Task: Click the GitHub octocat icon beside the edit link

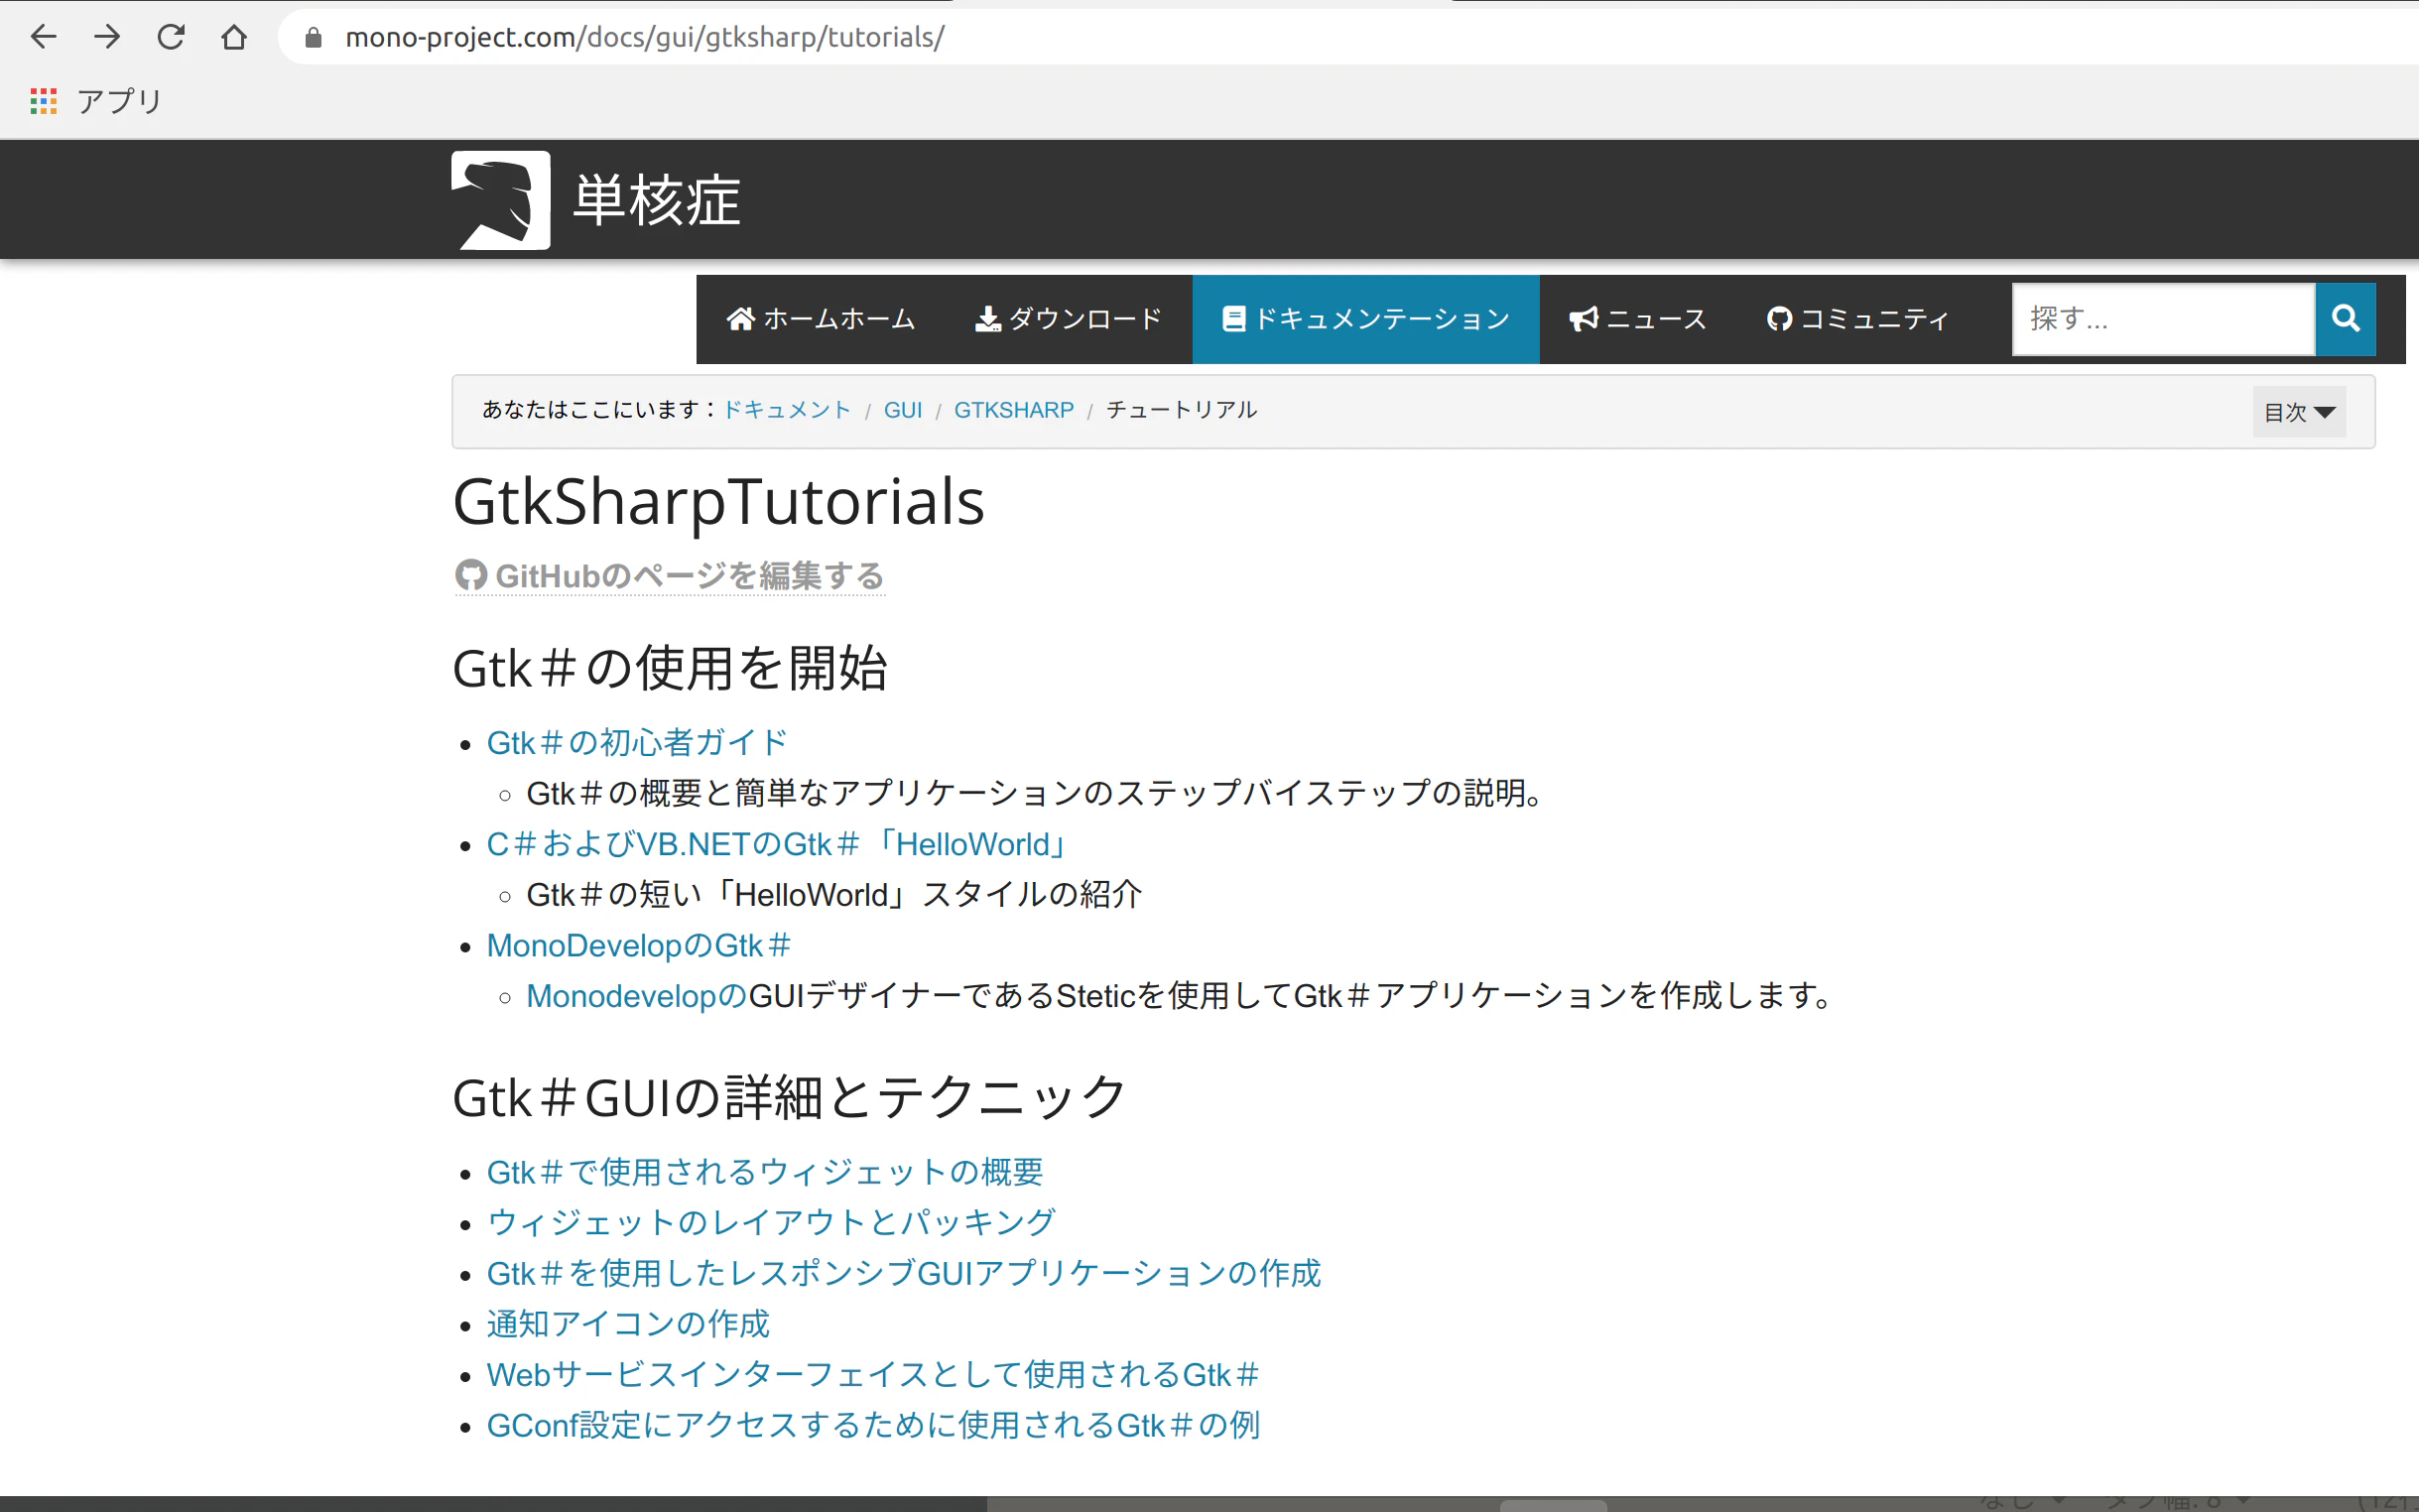Action: point(471,575)
